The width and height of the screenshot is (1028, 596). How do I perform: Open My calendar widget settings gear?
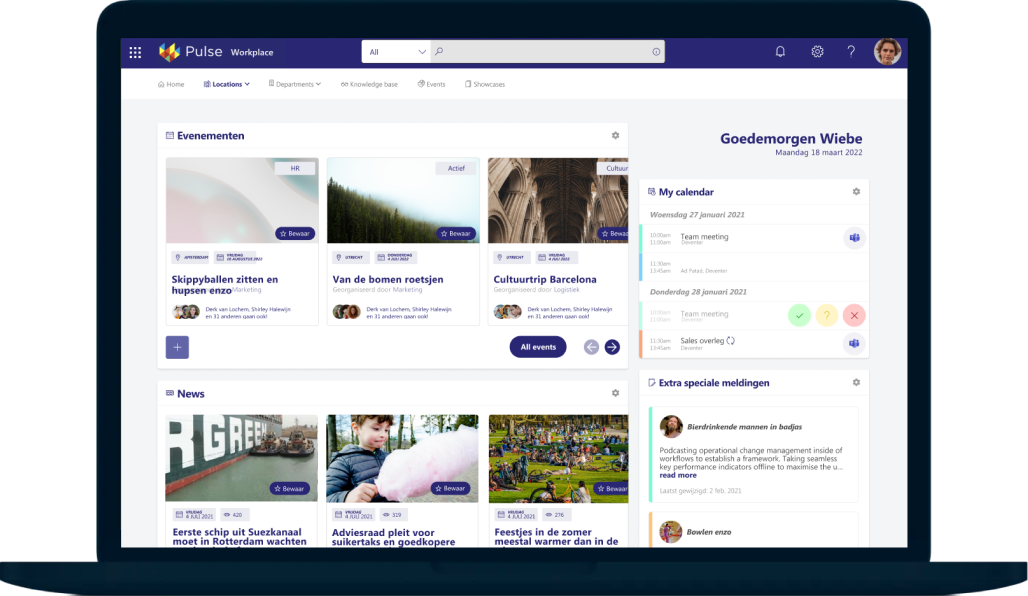click(x=856, y=191)
